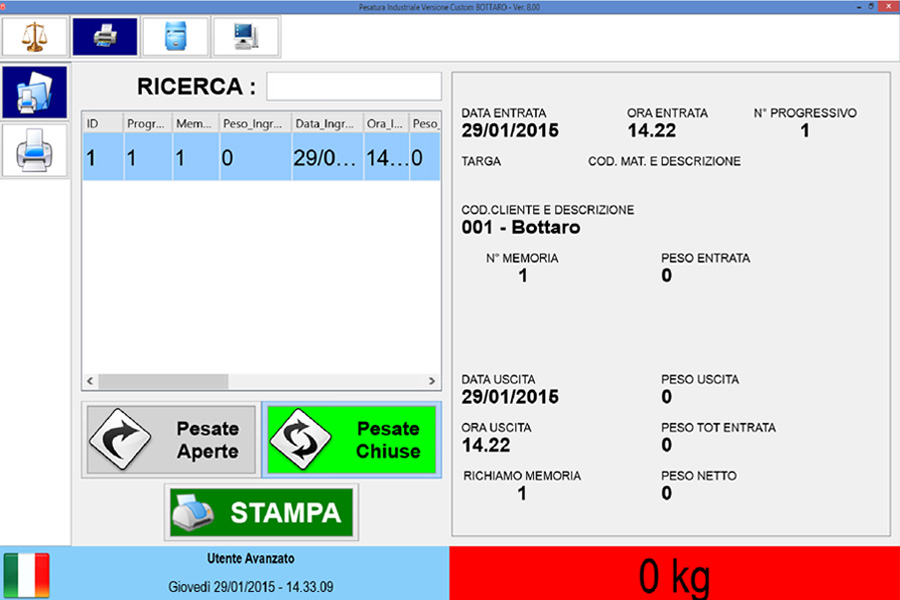This screenshot has height=600, width=900.
Task: Select the first weighing record row
Action: [x=260, y=158]
